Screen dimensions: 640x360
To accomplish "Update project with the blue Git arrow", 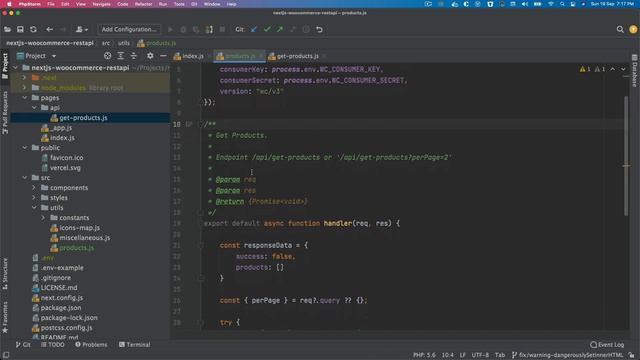I will click(x=254, y=29).
